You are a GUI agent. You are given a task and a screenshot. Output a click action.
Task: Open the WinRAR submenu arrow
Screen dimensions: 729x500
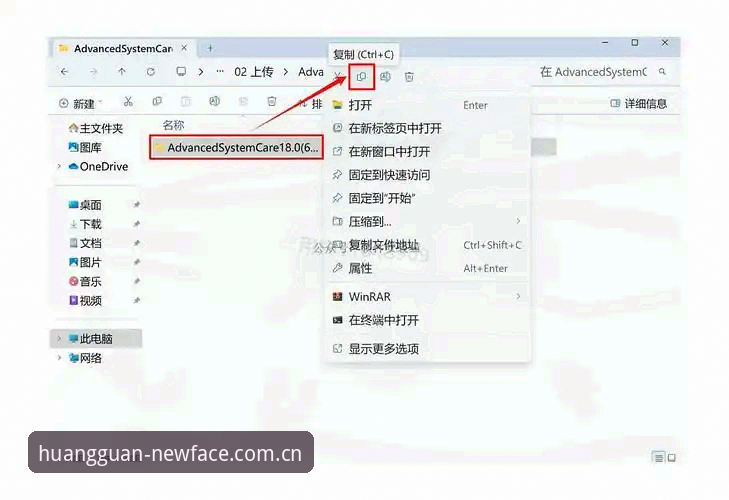(x=518, y=296)
